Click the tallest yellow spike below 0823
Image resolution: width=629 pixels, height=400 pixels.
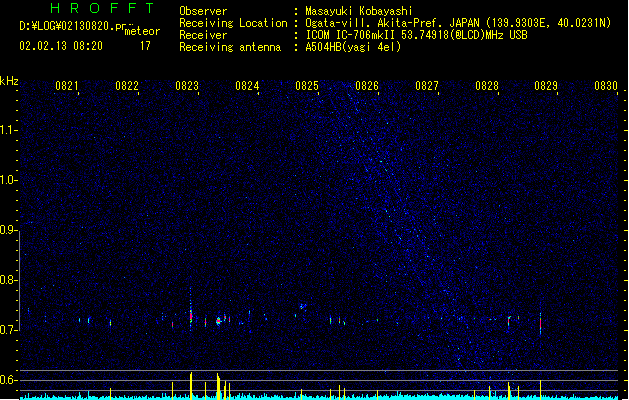(x=191, y=386)
